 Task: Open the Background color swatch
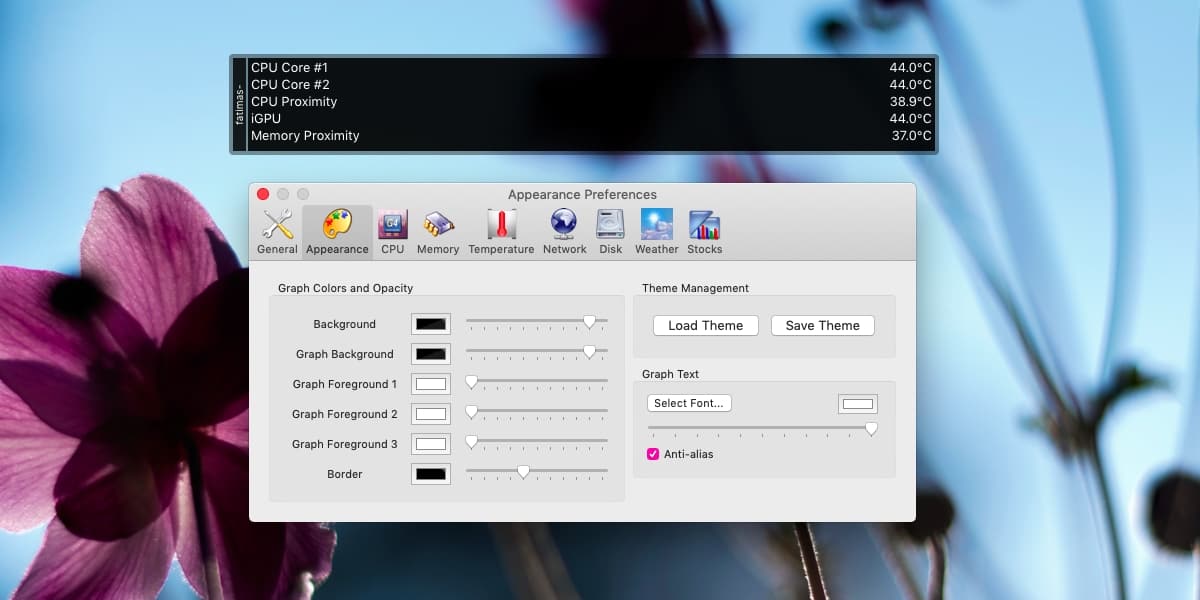click(431, 324)
